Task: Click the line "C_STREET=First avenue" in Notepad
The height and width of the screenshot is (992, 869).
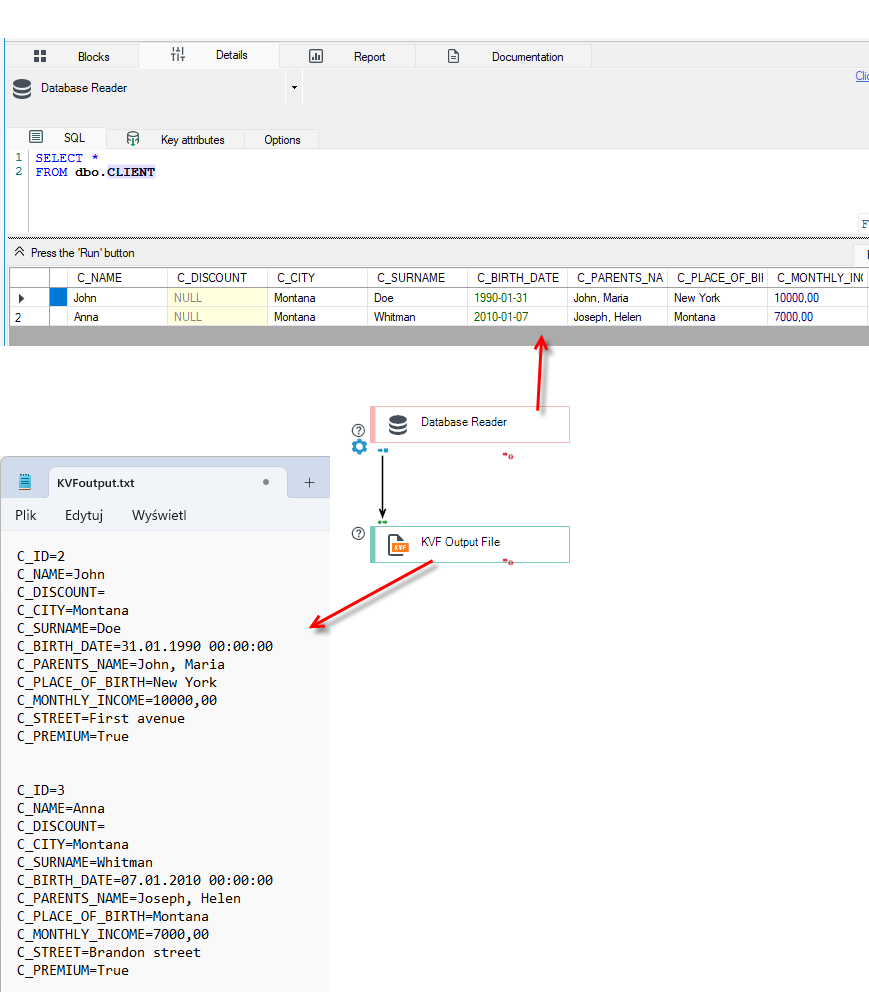Action: (x=101, y=718)
